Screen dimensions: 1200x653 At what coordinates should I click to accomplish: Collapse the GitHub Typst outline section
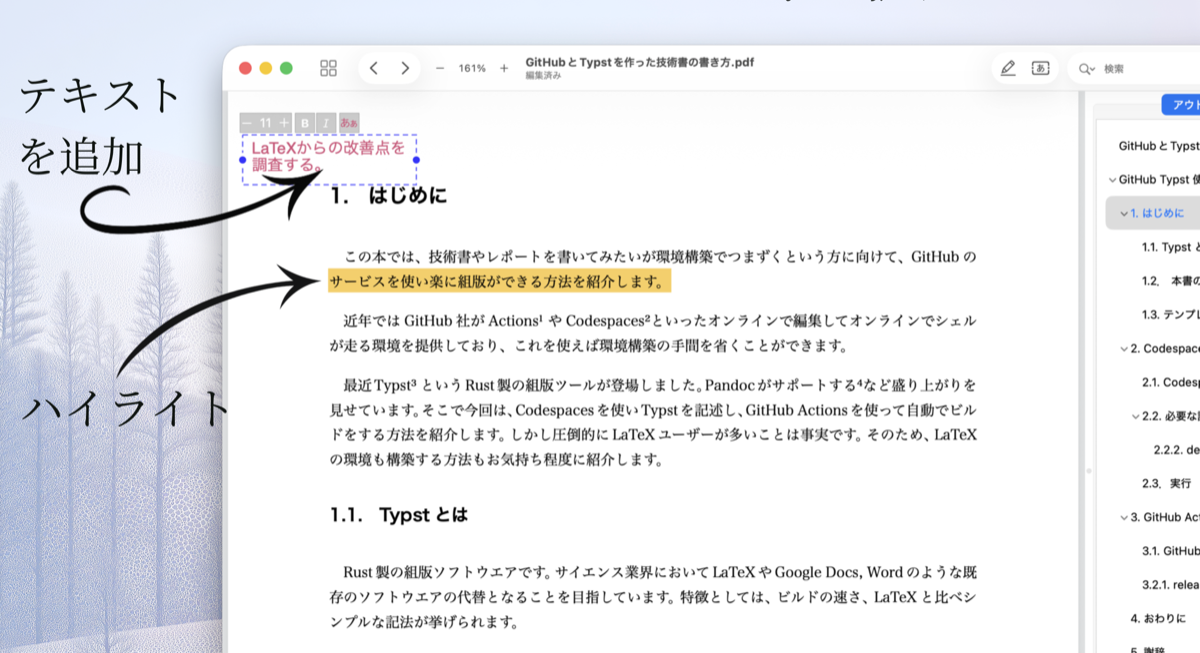point(1112,180)
